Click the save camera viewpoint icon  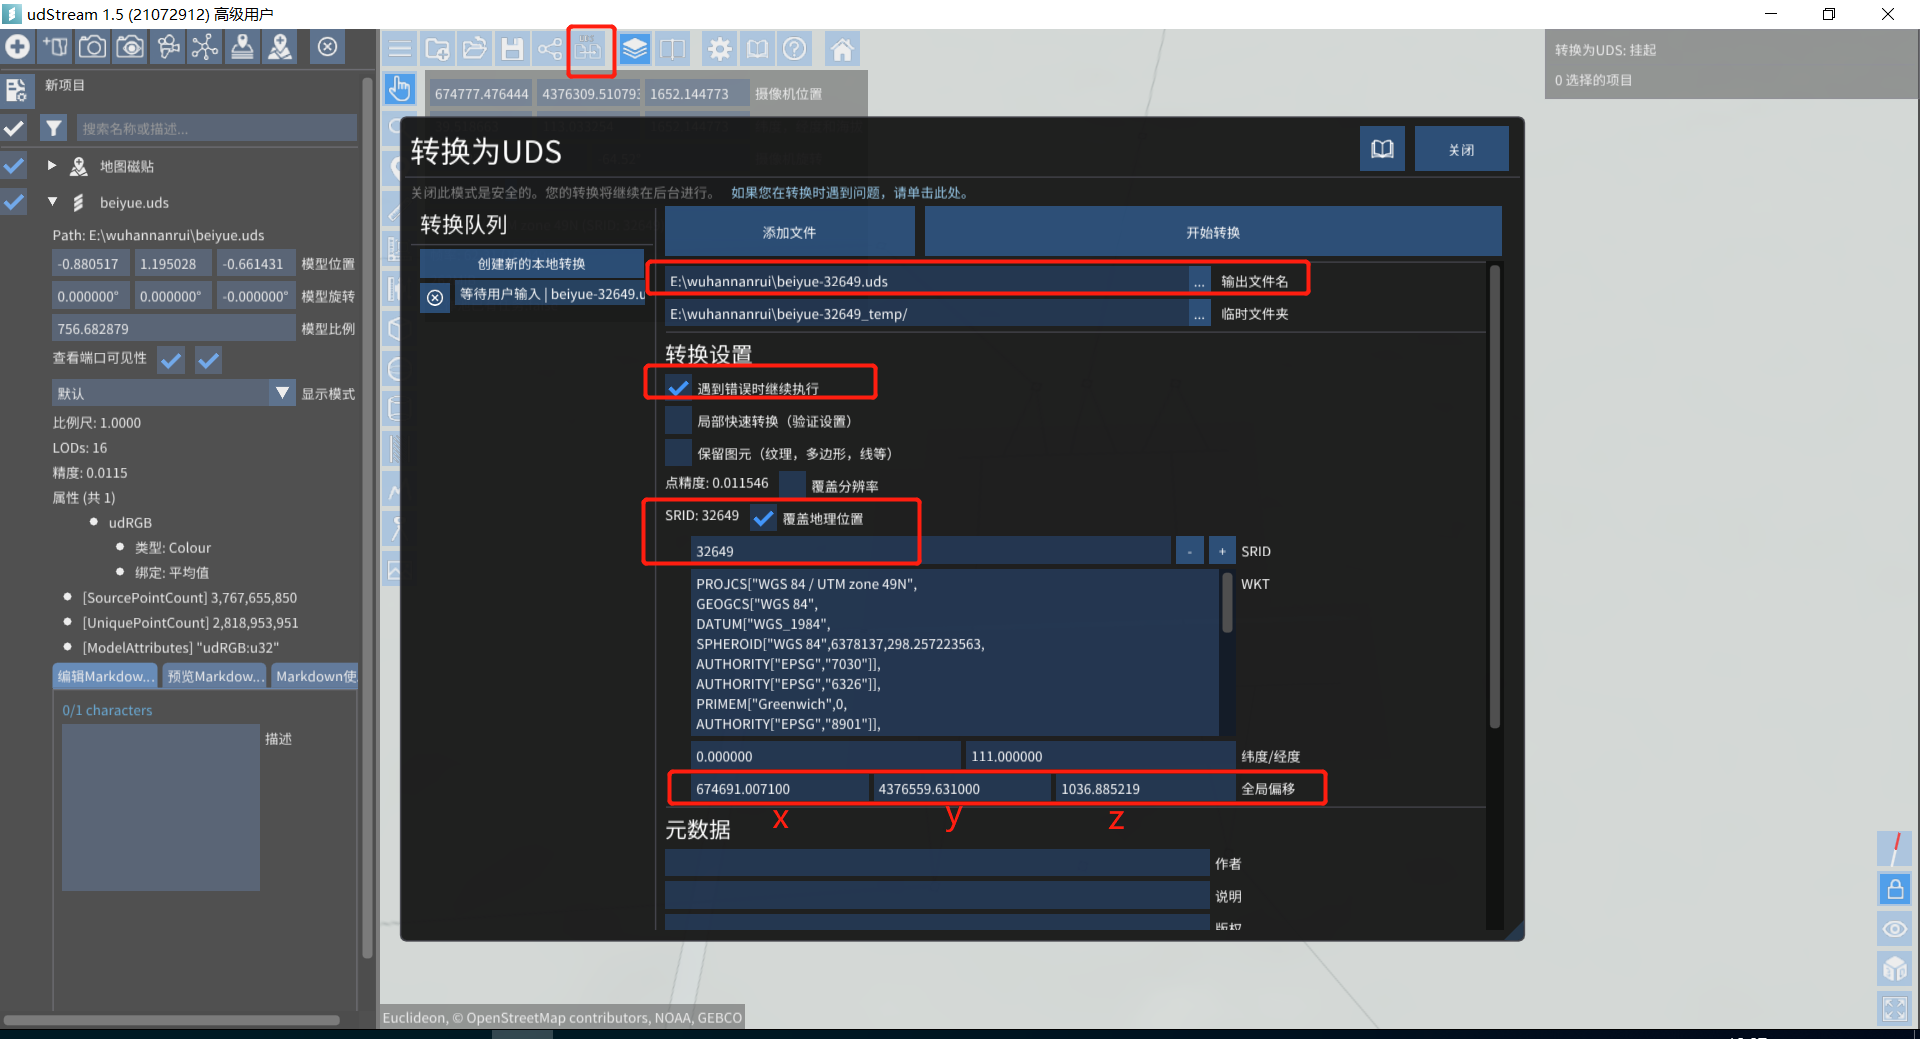[92, 47]
